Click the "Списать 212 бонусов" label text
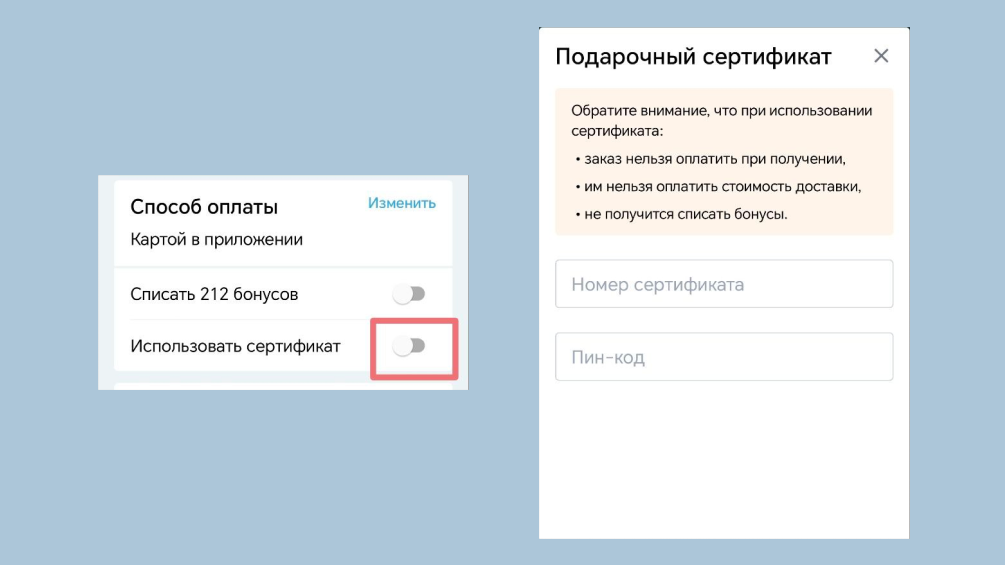Viewport: 1005px width, 565px height. point(214,295)
